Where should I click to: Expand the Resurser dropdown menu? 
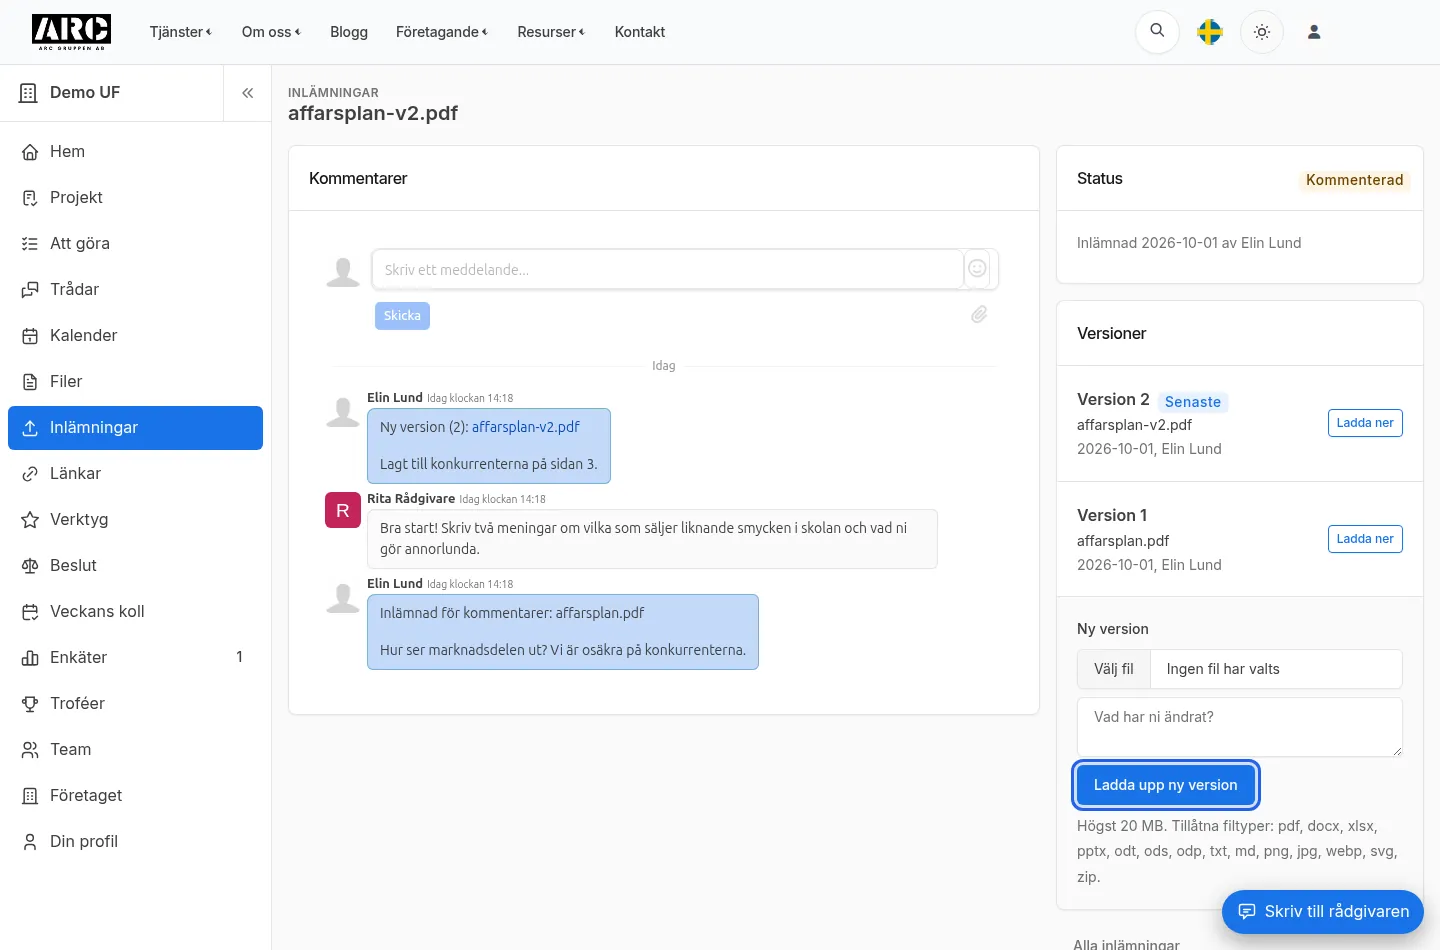(x=551, y=32)
